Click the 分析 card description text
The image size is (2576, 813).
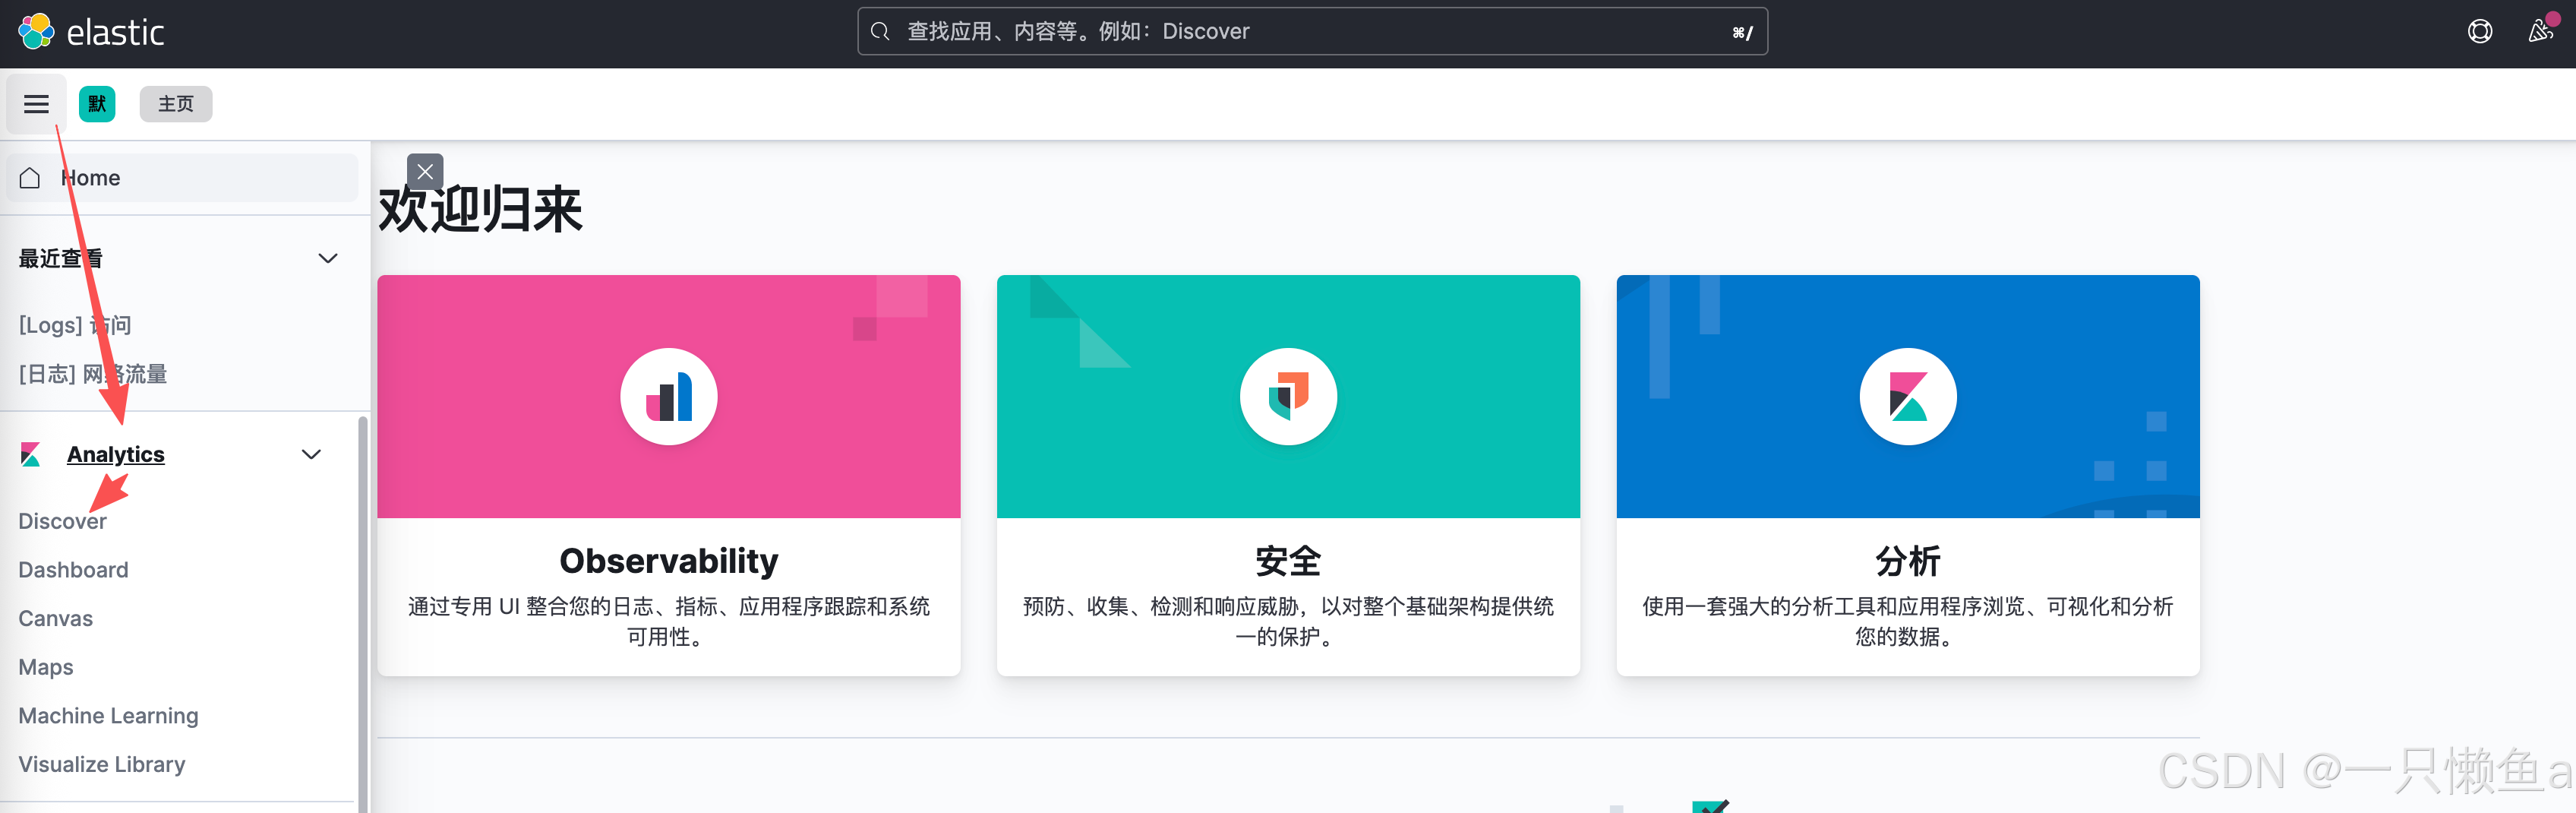point(1907,622)
